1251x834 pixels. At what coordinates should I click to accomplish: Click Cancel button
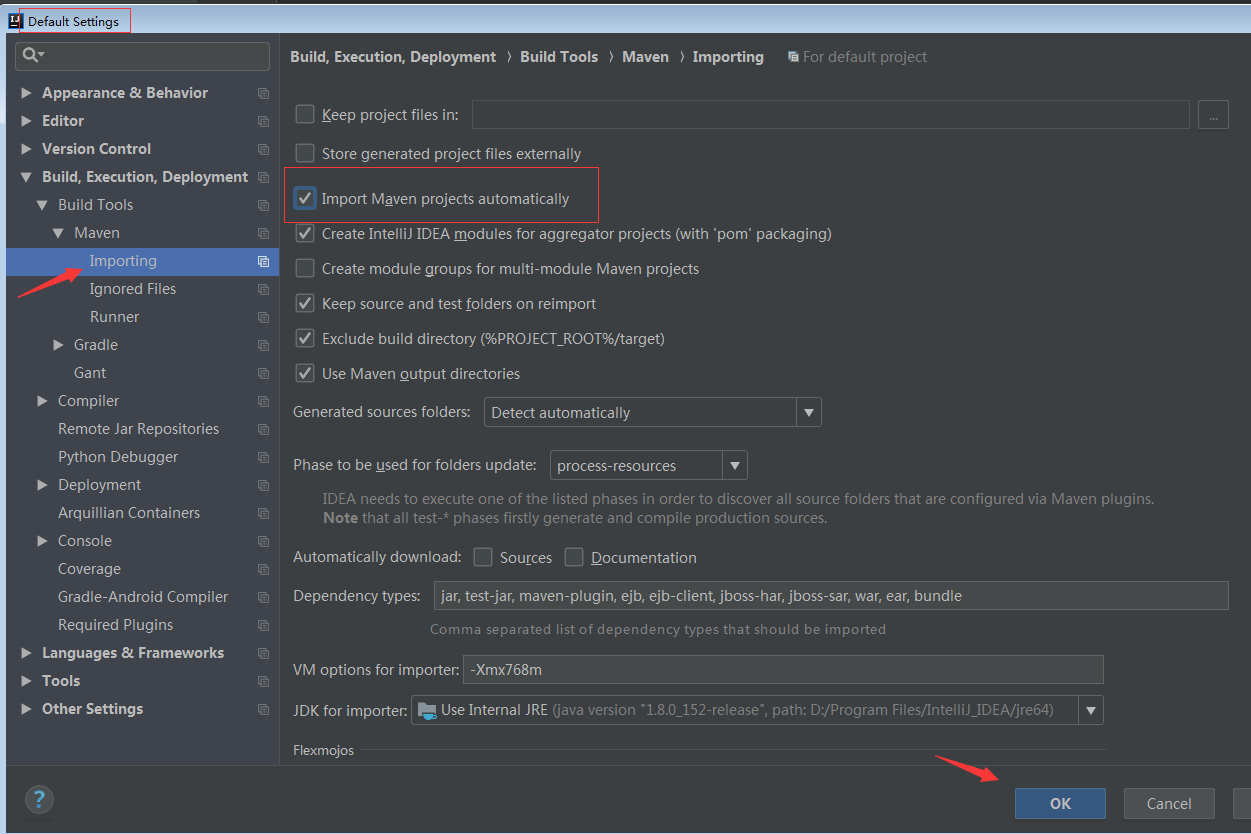[x=1169, y=803]
